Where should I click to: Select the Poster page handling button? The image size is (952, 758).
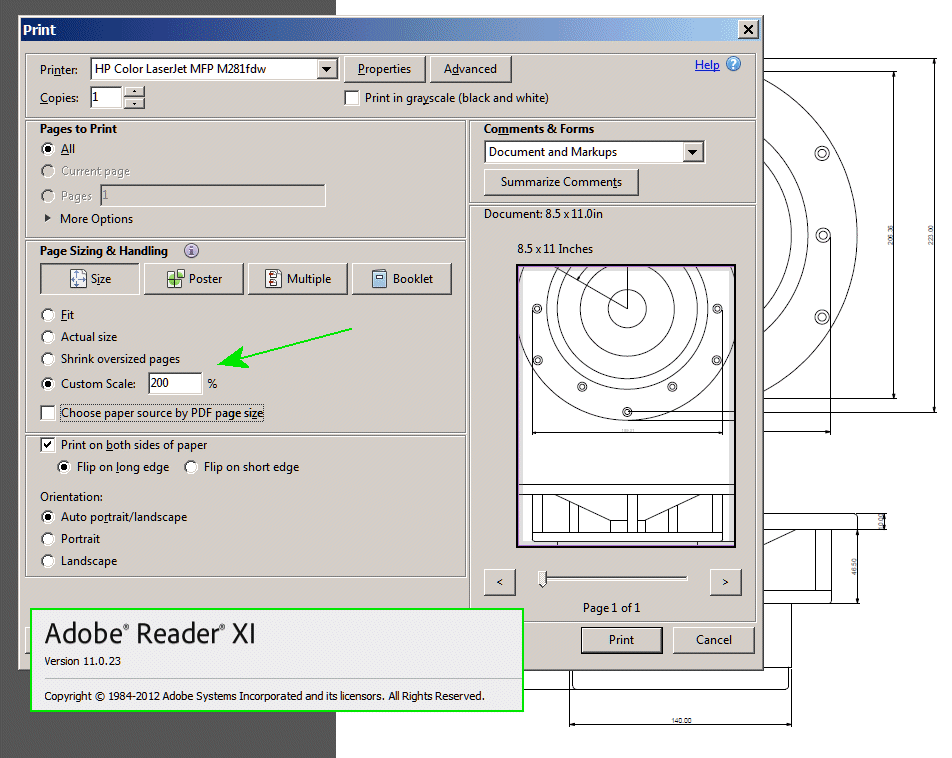click(194, 279)
